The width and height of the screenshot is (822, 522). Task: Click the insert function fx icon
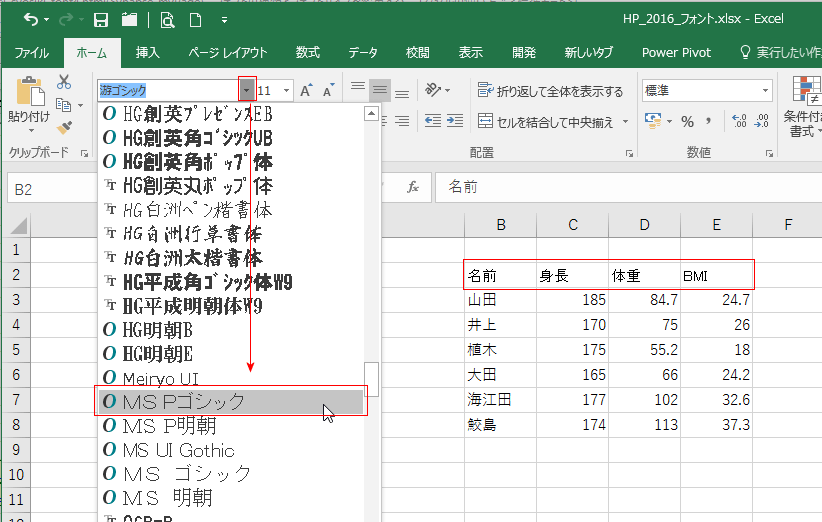[412, 187]
